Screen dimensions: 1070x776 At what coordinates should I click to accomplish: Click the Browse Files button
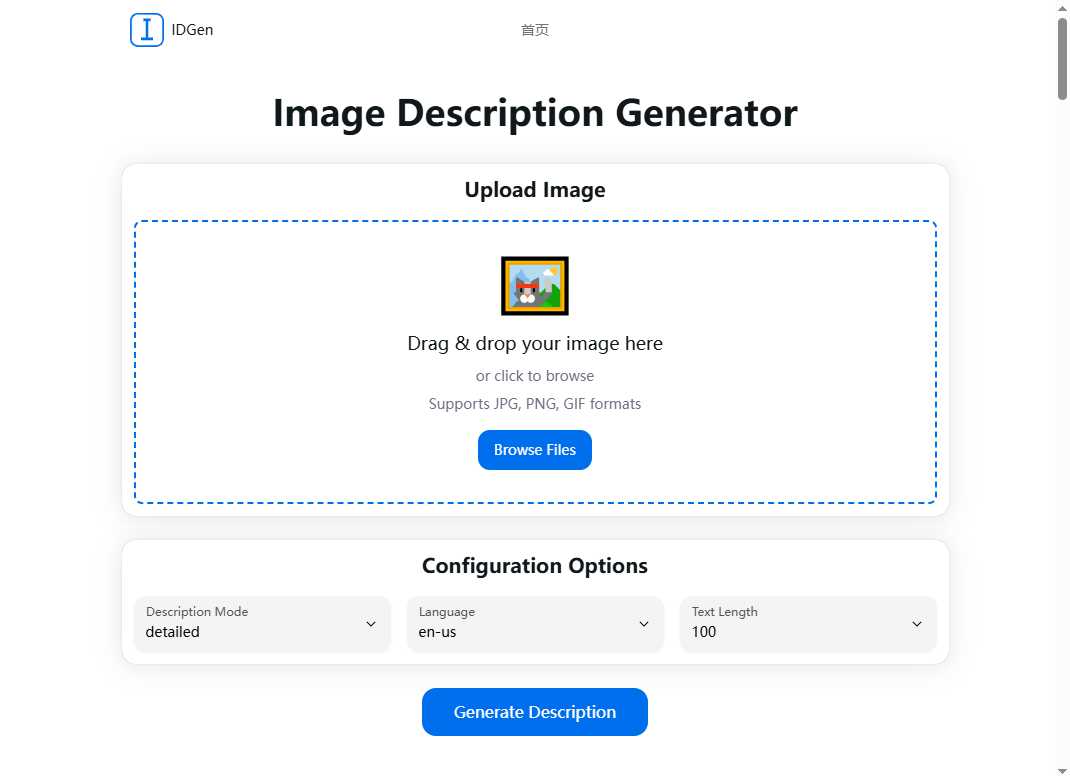(x=534, y=450)
